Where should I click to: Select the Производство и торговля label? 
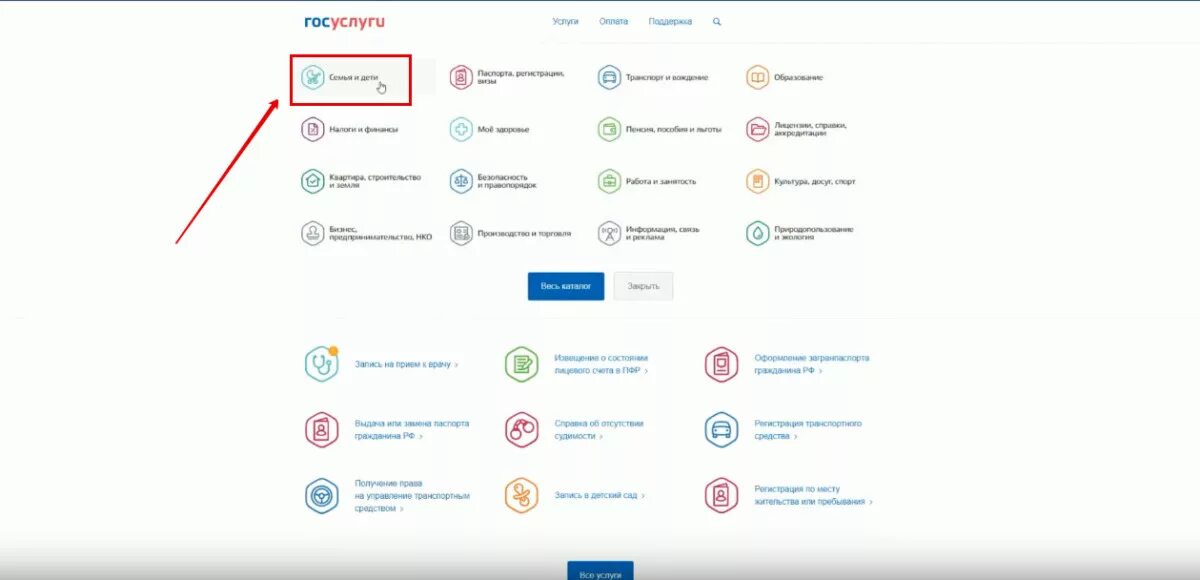[524, 233]
